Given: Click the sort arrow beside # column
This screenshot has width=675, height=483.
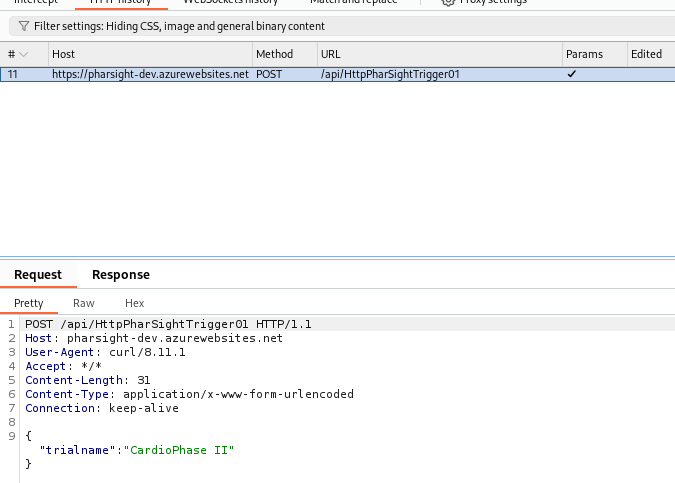Looking at the screenshot, I should pos(23,54).
